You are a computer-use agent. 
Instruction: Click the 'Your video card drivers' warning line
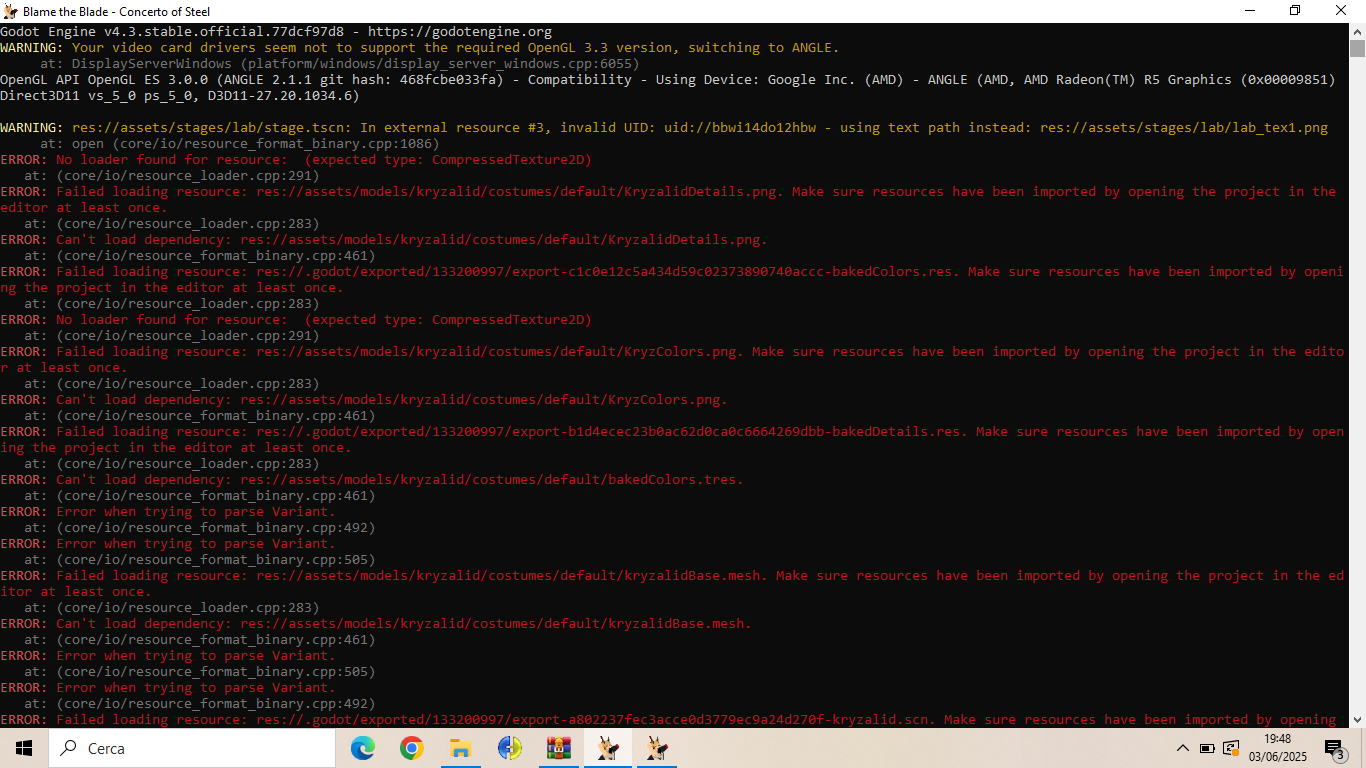(420, 48)
